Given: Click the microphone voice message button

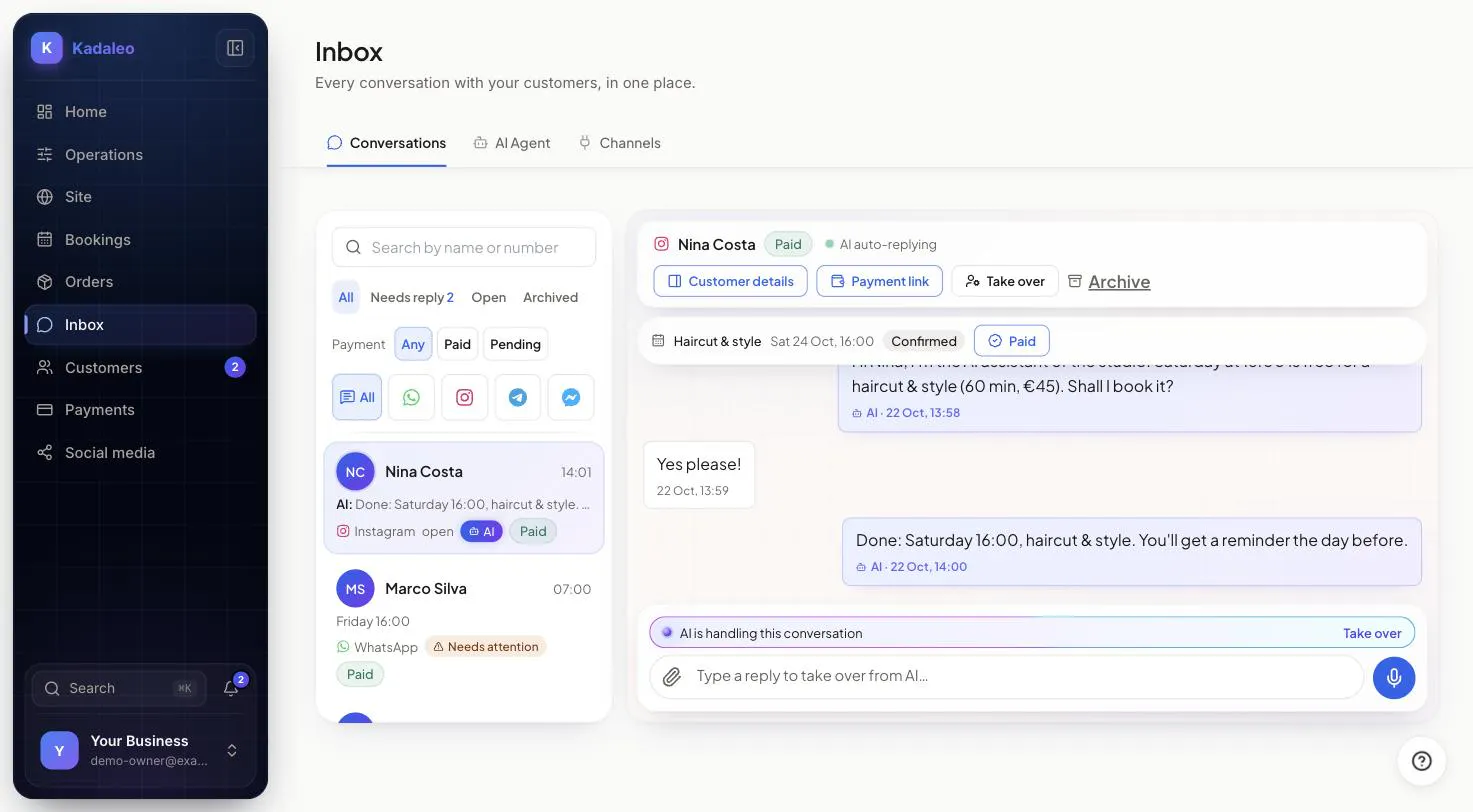Looking at the screenshot, I should 1394,677.
